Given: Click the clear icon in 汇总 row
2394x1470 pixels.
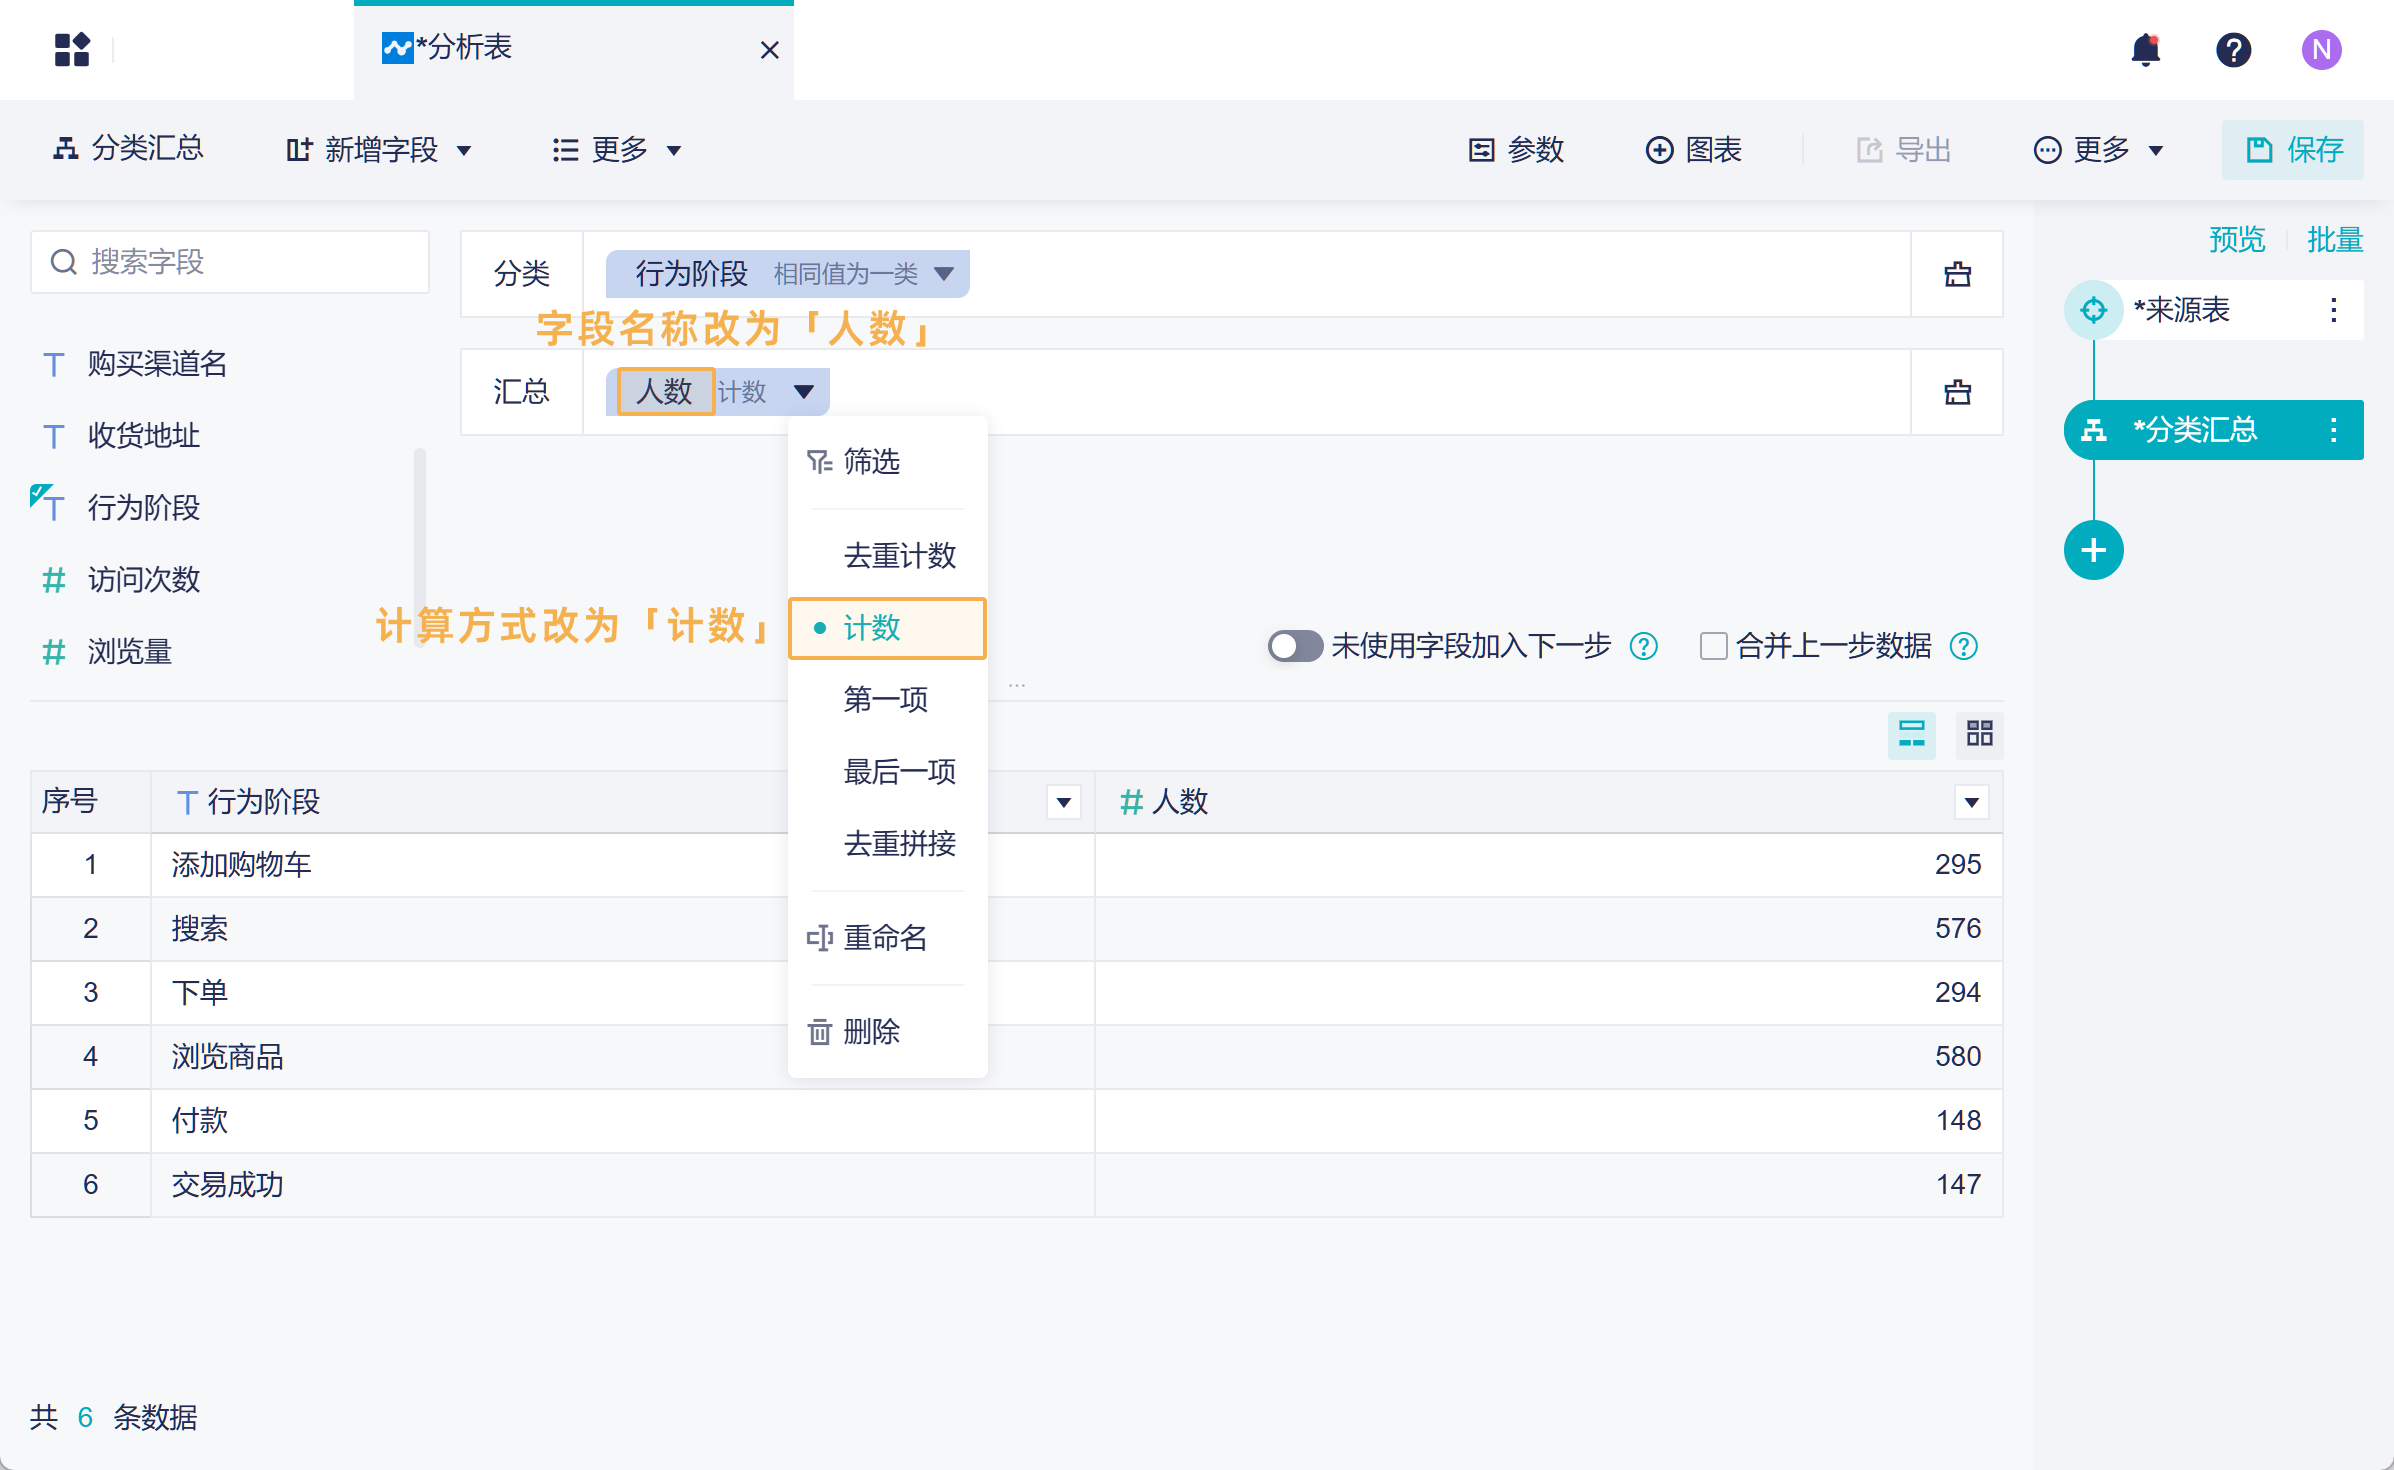Looking at the screenshot, I should [1957, 392].
